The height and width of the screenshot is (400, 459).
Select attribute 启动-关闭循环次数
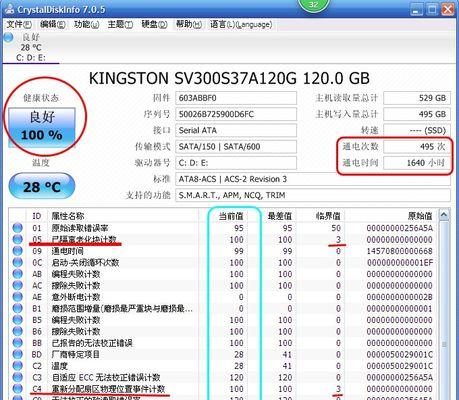pyautogui.click(x=85, y=262)
